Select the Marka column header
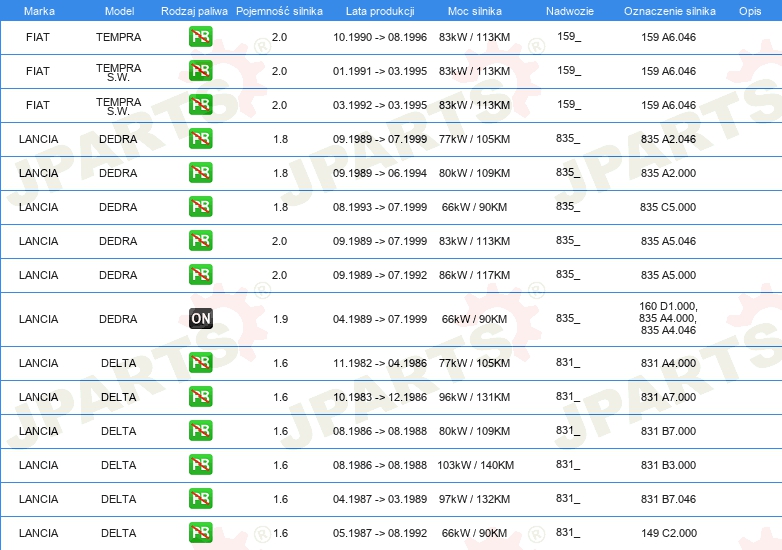Screen dimensions: 782x550 point(39,11)
